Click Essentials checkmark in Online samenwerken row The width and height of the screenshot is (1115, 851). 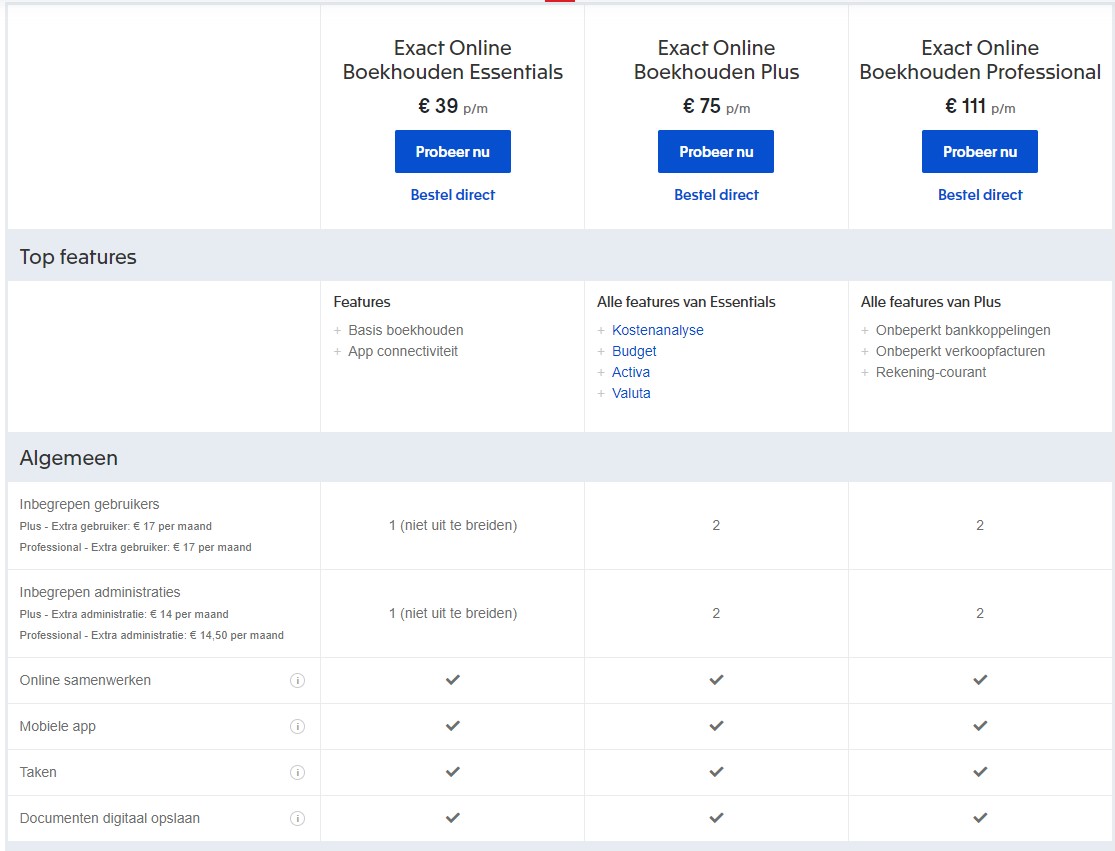tap(453, 680)
